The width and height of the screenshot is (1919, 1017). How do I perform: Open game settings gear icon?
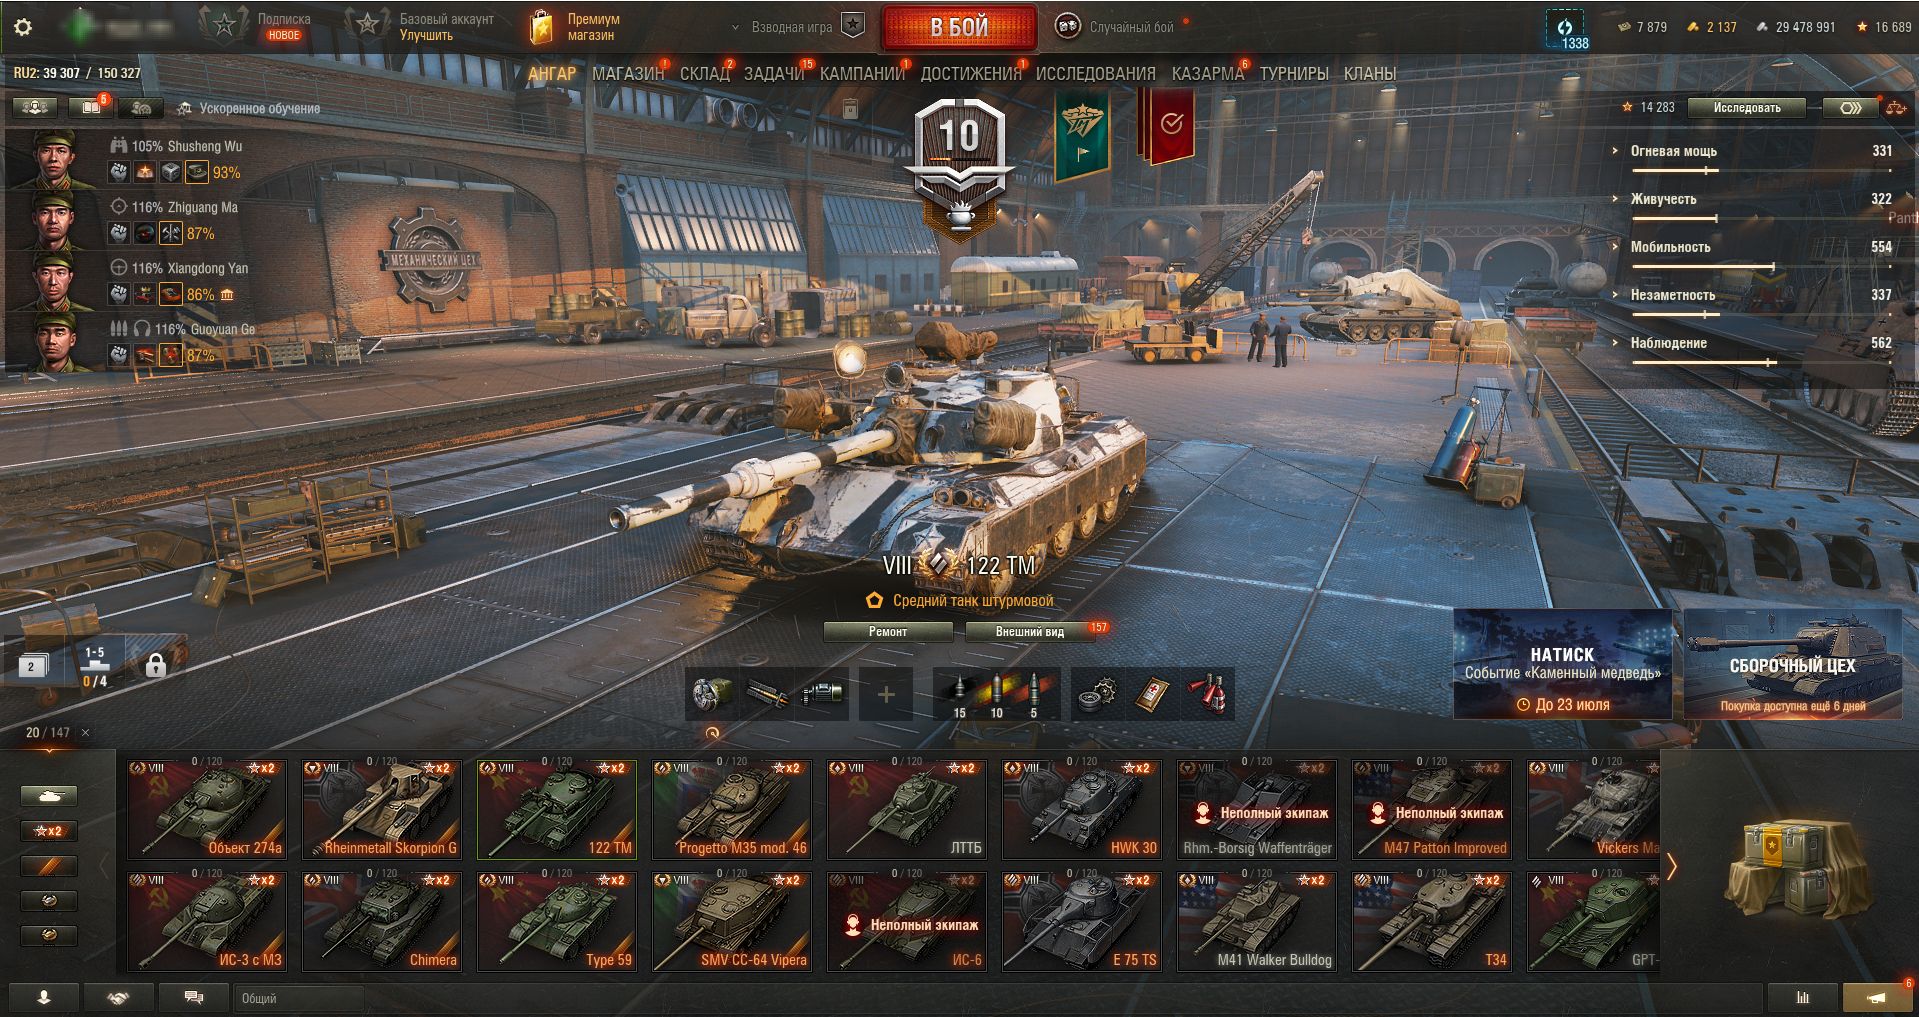click(x=22, y=28)
